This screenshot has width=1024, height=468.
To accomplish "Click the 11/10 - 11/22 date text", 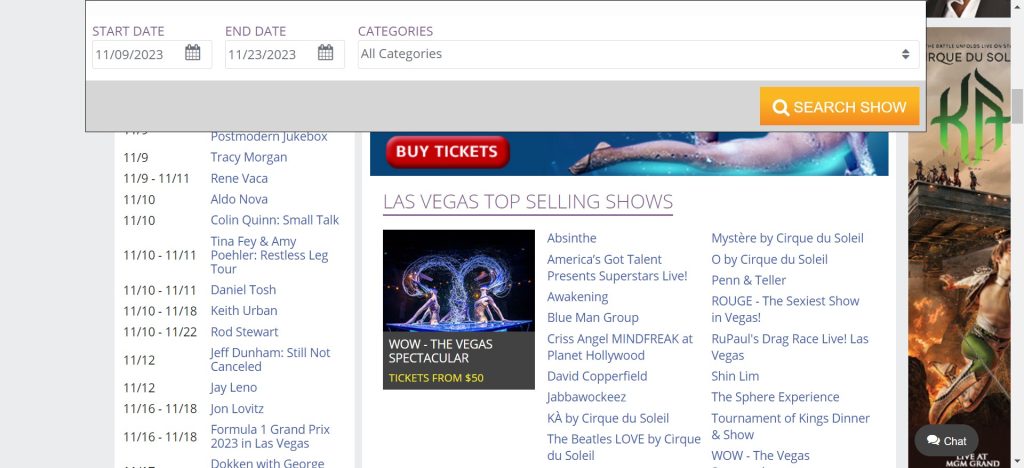I will click(x=160, y=332).
